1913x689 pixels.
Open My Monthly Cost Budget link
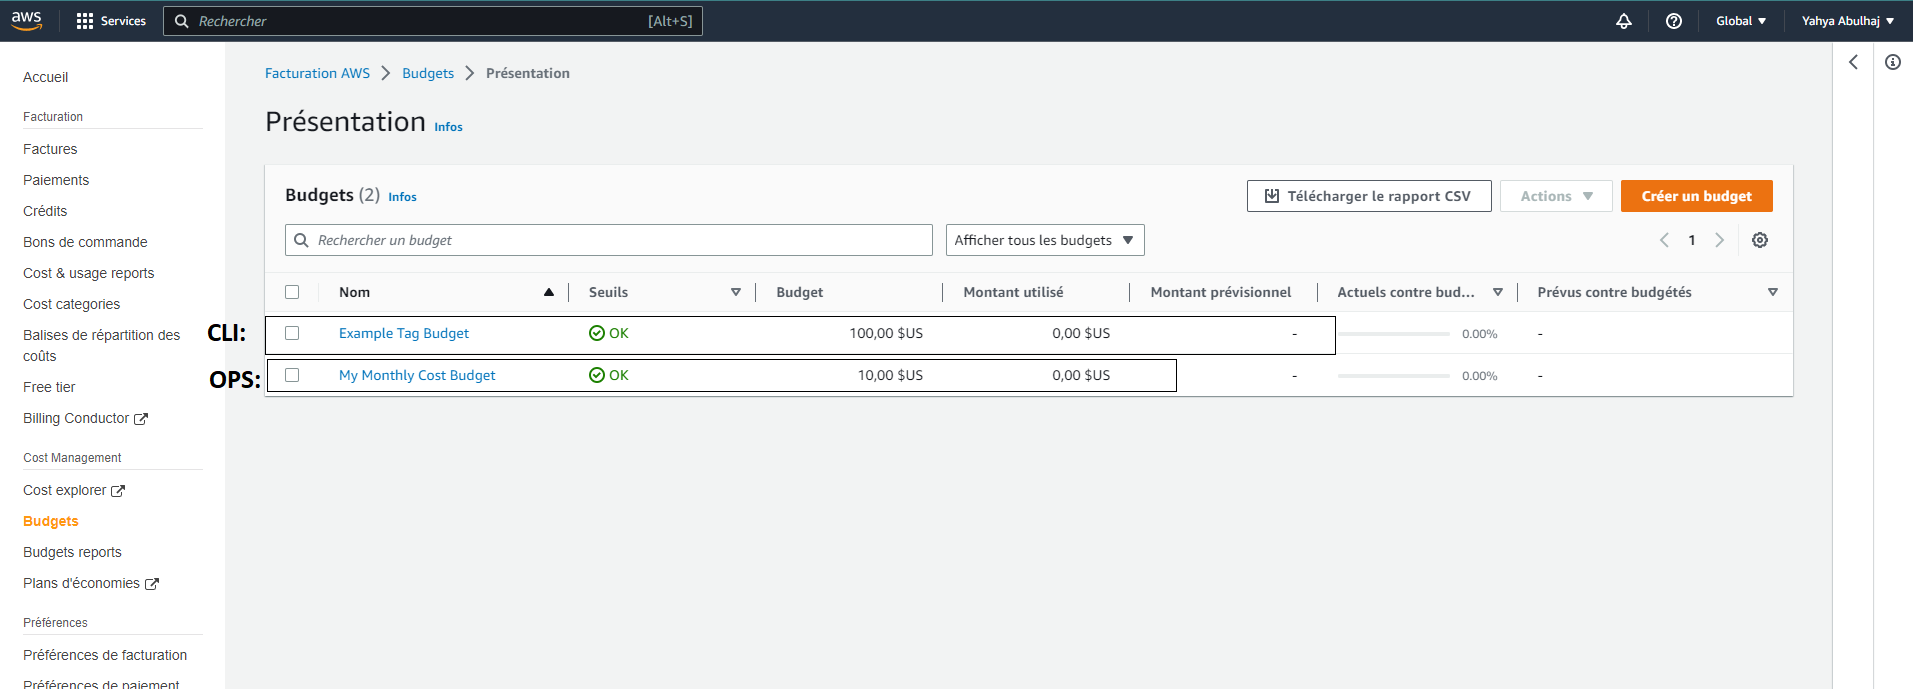point(417,375)
